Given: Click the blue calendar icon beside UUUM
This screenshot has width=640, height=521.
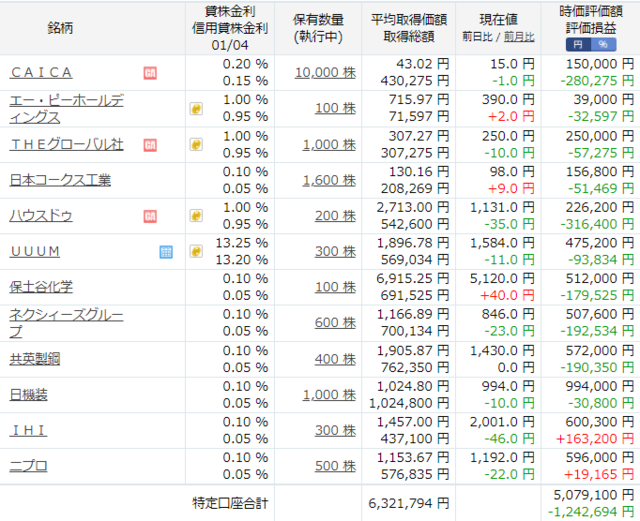Looking at the screenshot, I should pyautogui.click(x=166, y=252).
